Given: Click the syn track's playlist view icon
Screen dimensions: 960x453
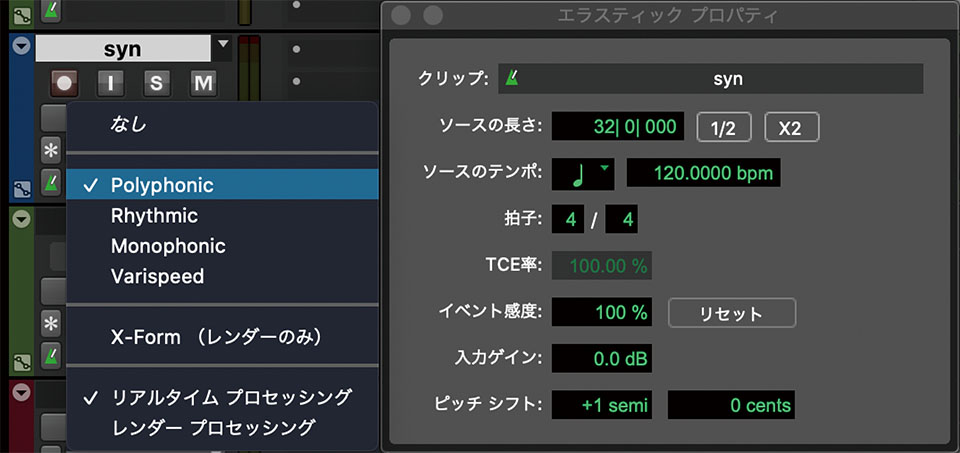Looking at the screenshot, I should pos(23,188).
